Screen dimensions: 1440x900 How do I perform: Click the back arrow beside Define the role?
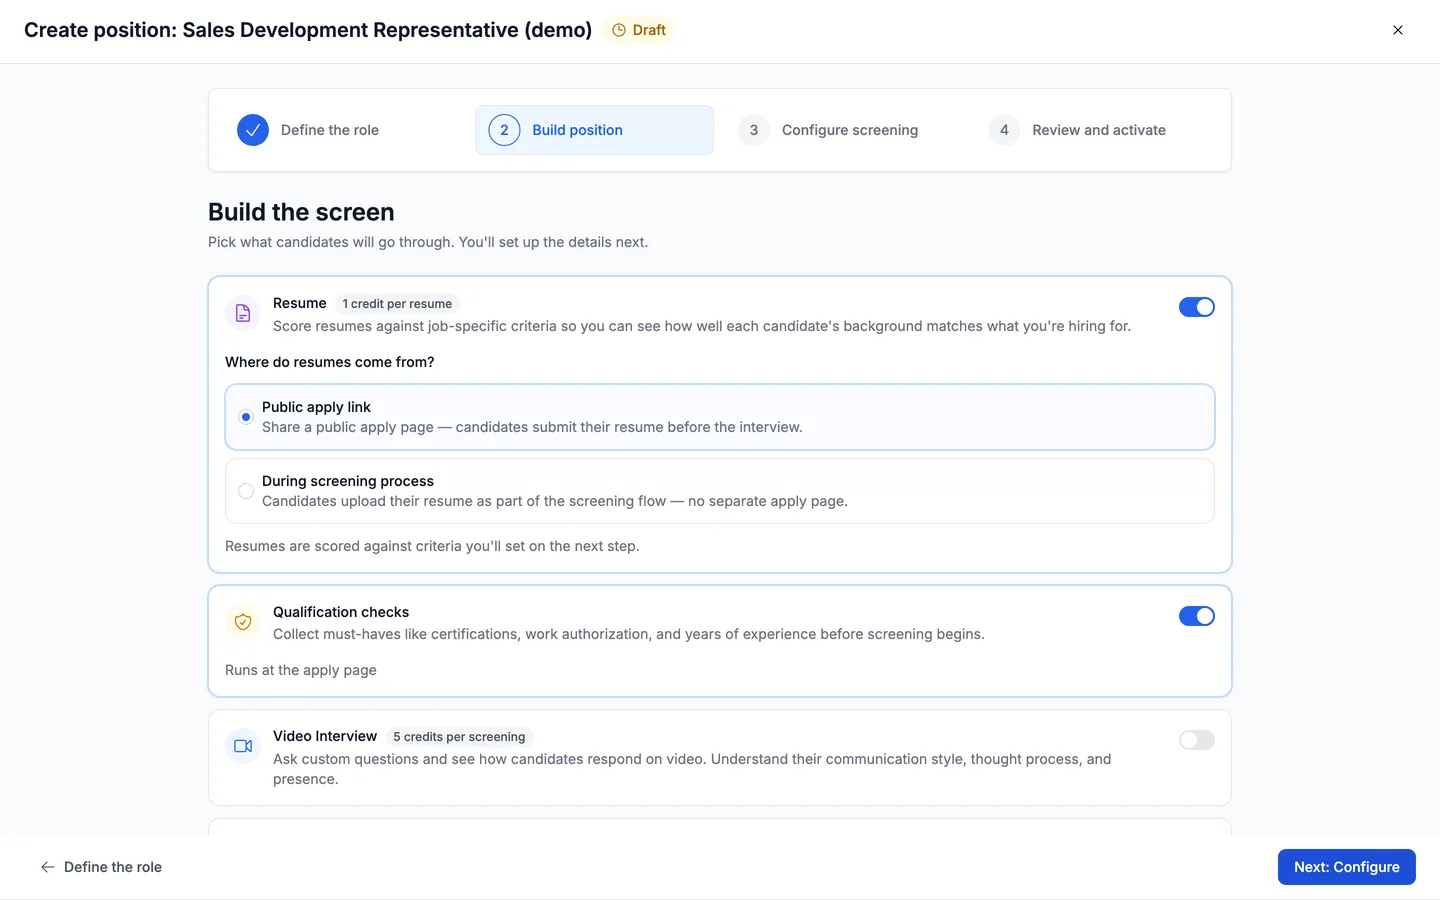47,867
